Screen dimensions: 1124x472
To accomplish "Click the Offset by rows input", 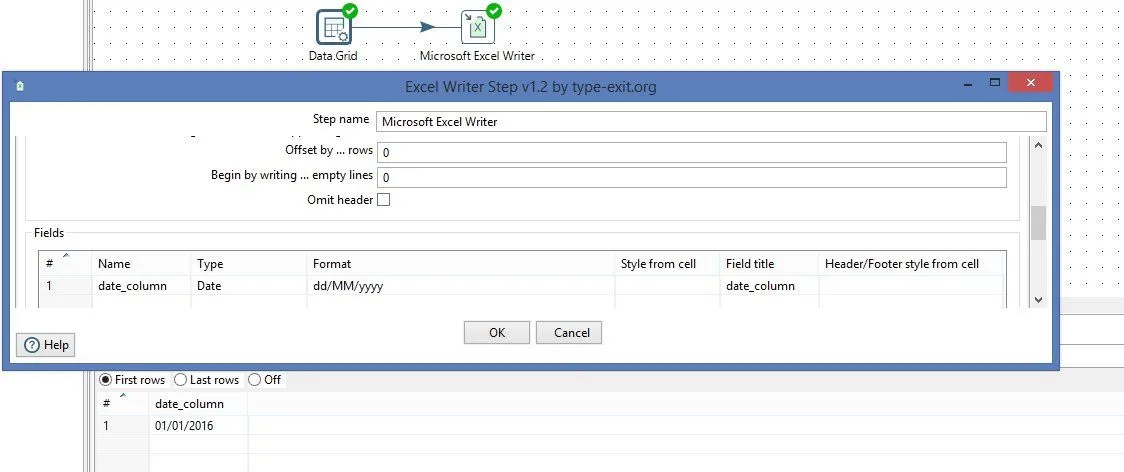I will tap(692, 153).
